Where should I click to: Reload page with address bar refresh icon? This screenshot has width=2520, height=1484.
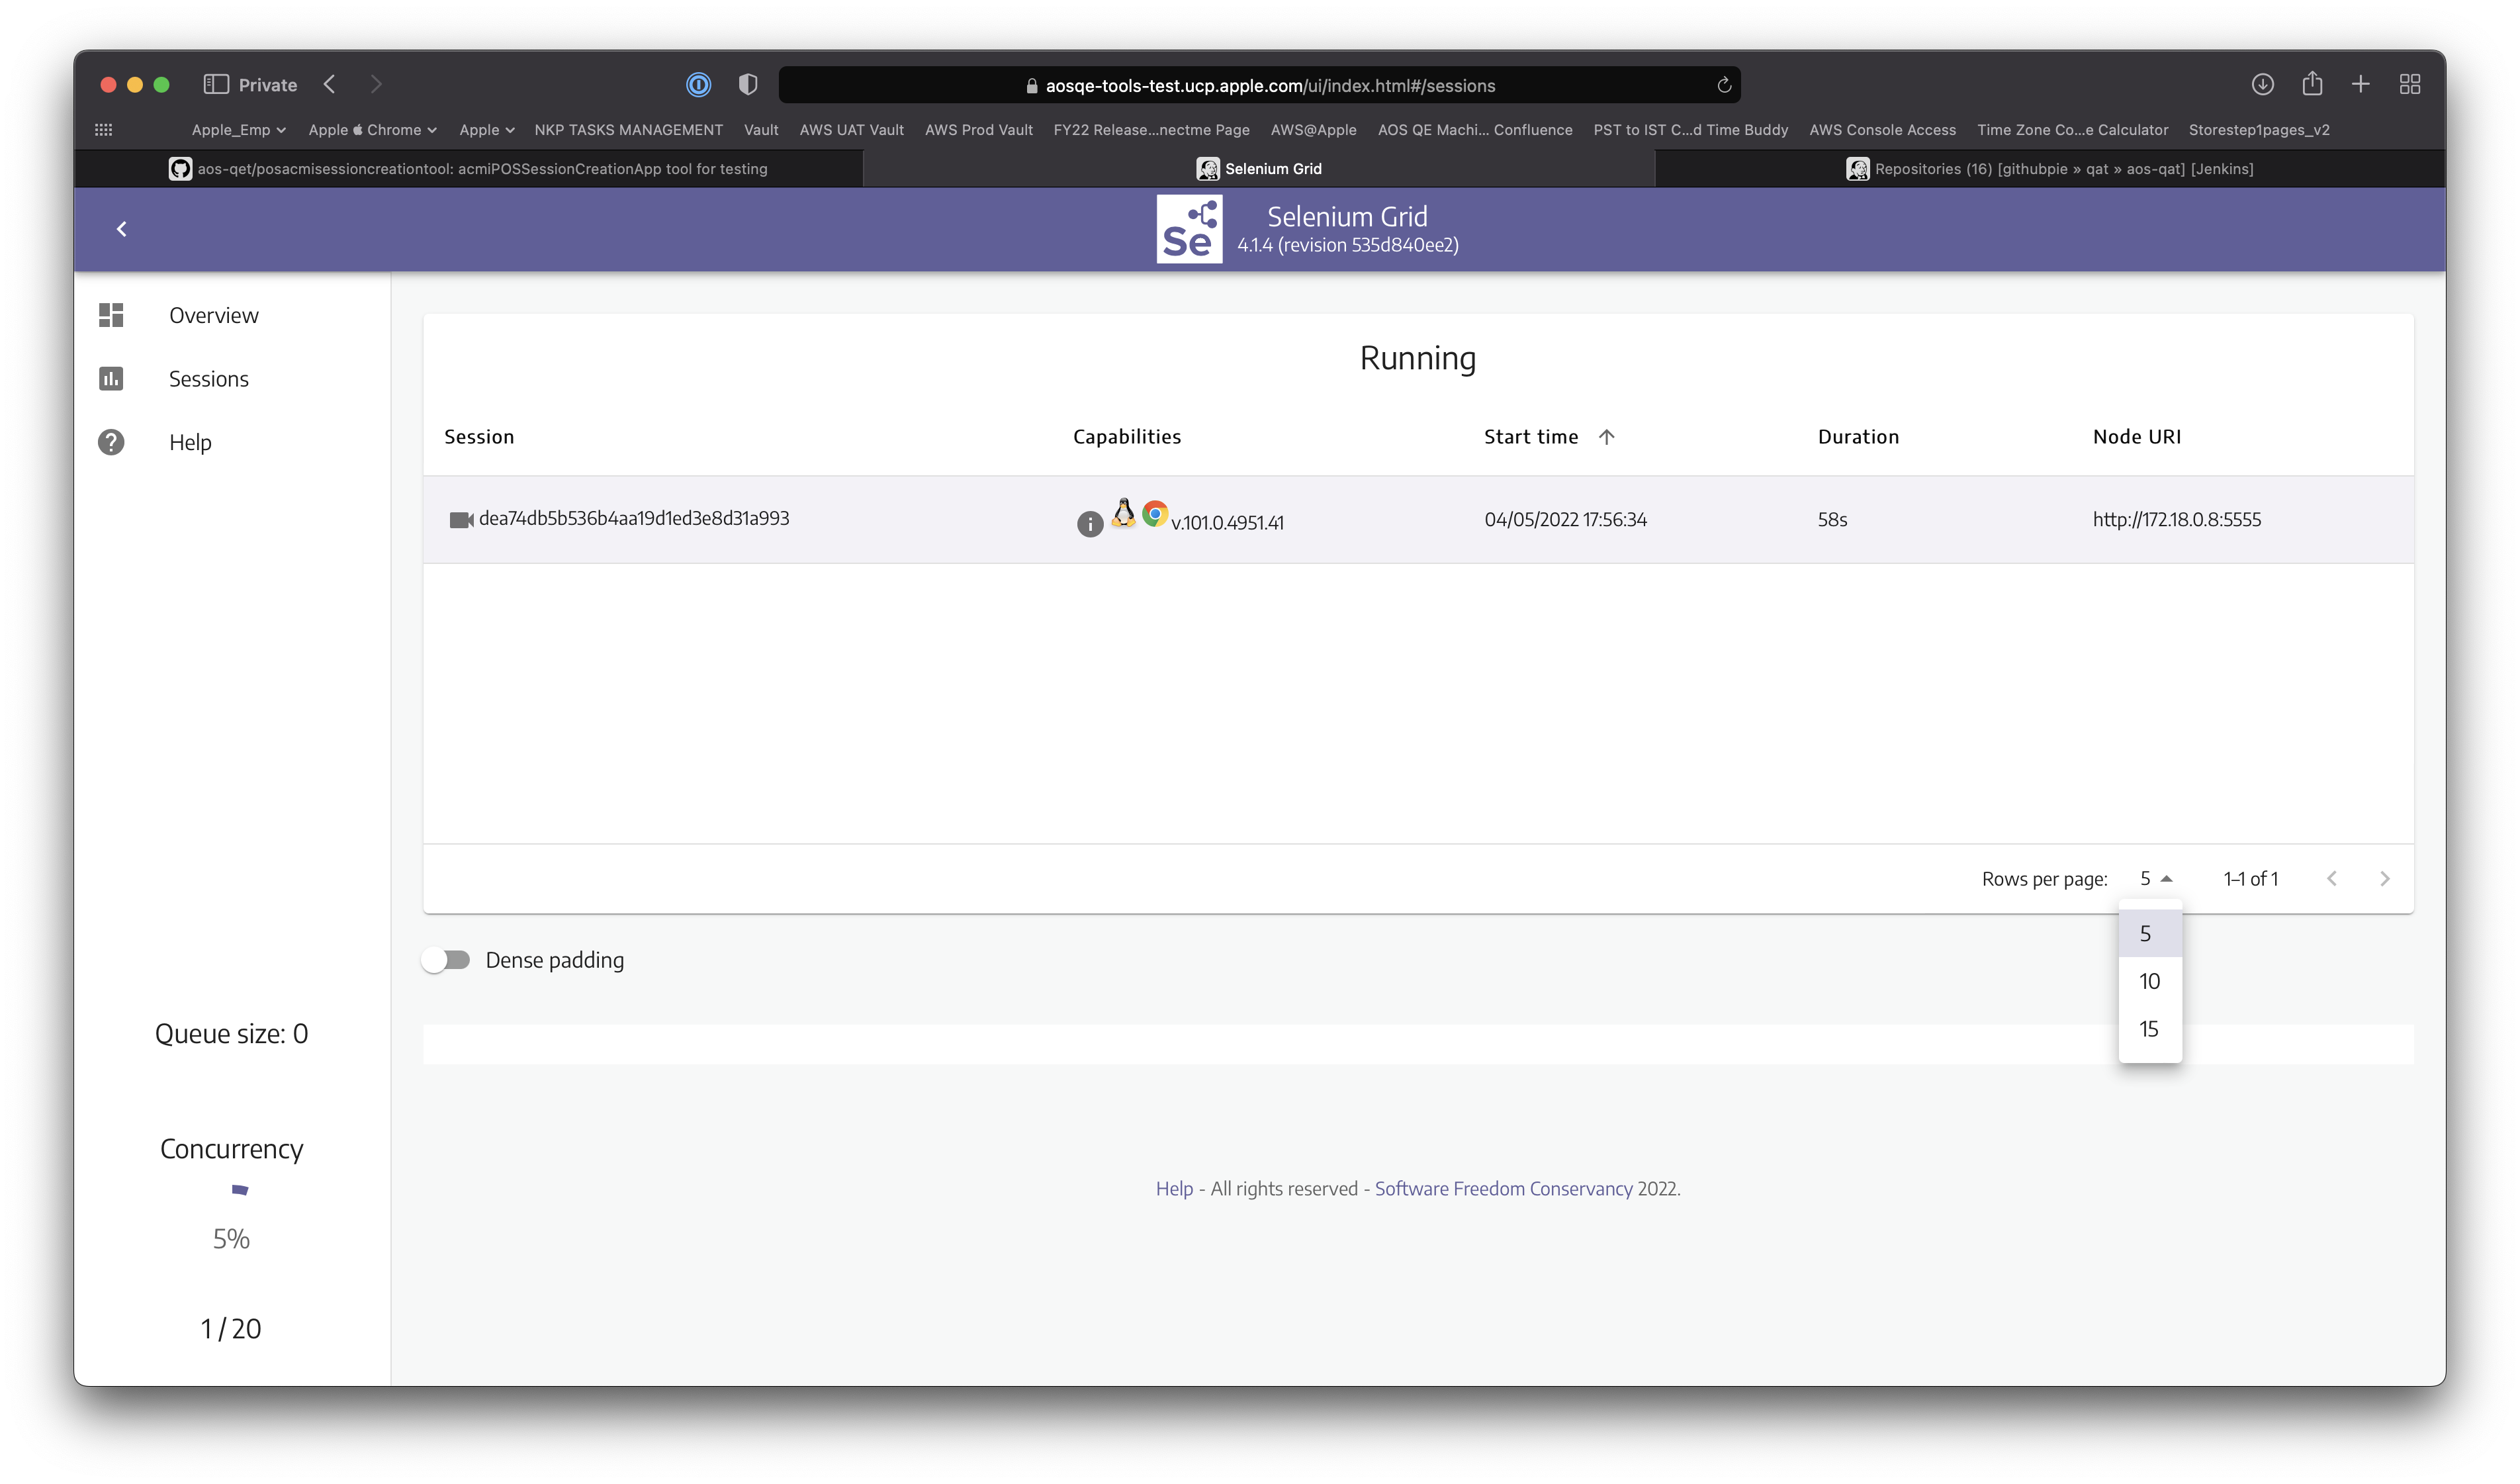(1723, 85)
